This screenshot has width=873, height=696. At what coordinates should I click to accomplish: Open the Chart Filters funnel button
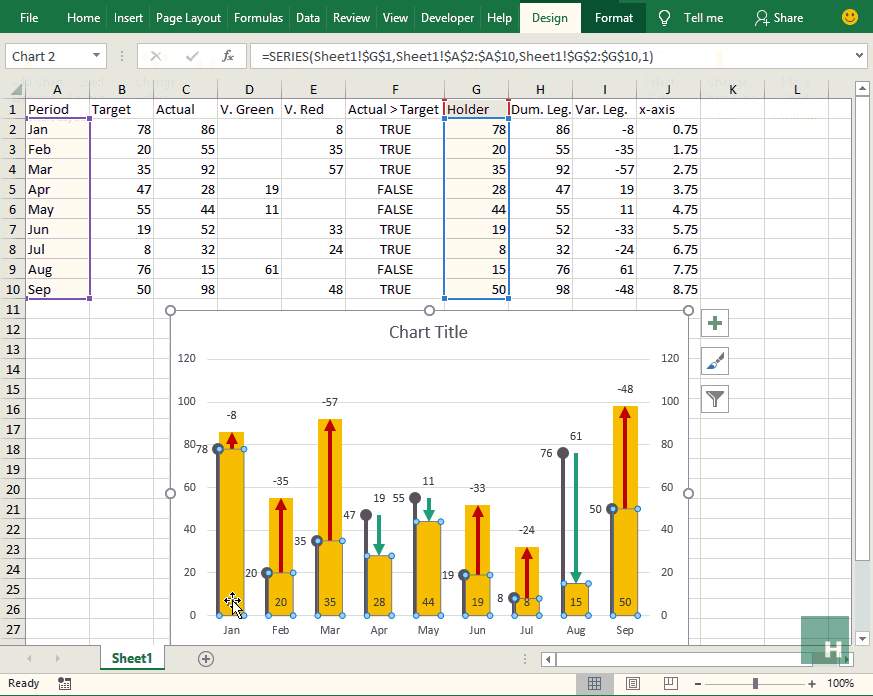[715, 399]
